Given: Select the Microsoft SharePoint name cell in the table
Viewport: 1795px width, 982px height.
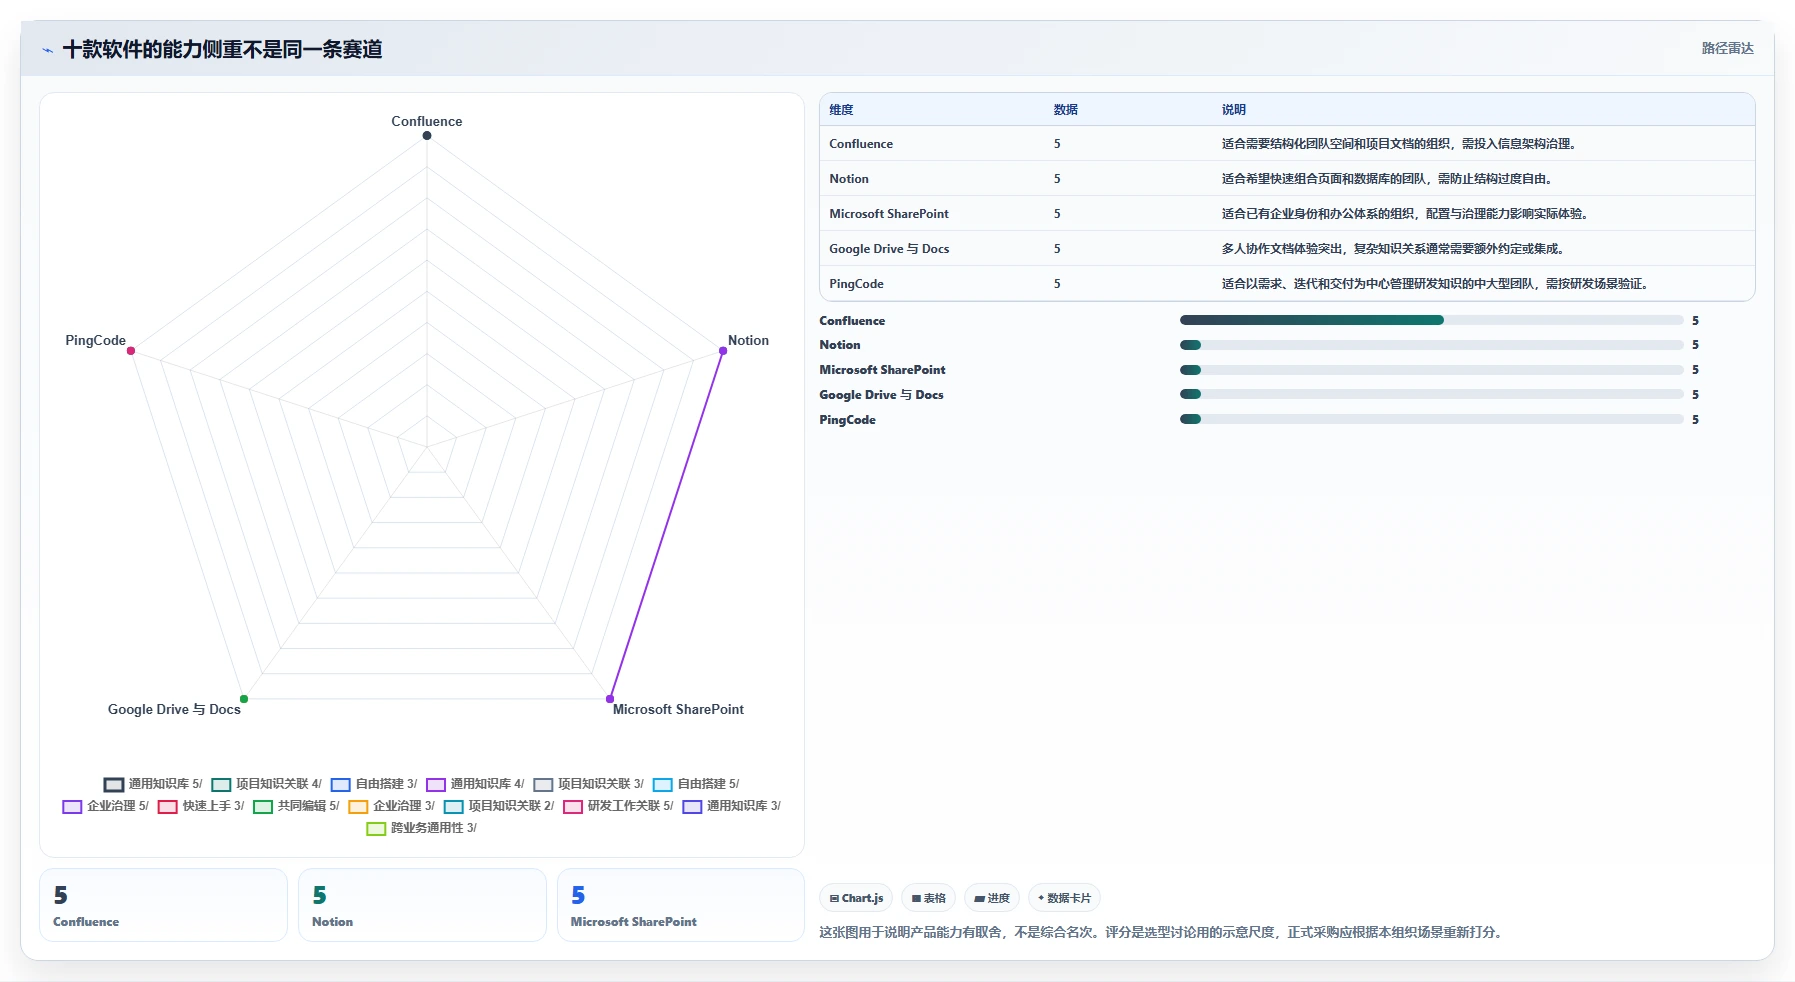Looking at the screenshot, I should (889, 214).
